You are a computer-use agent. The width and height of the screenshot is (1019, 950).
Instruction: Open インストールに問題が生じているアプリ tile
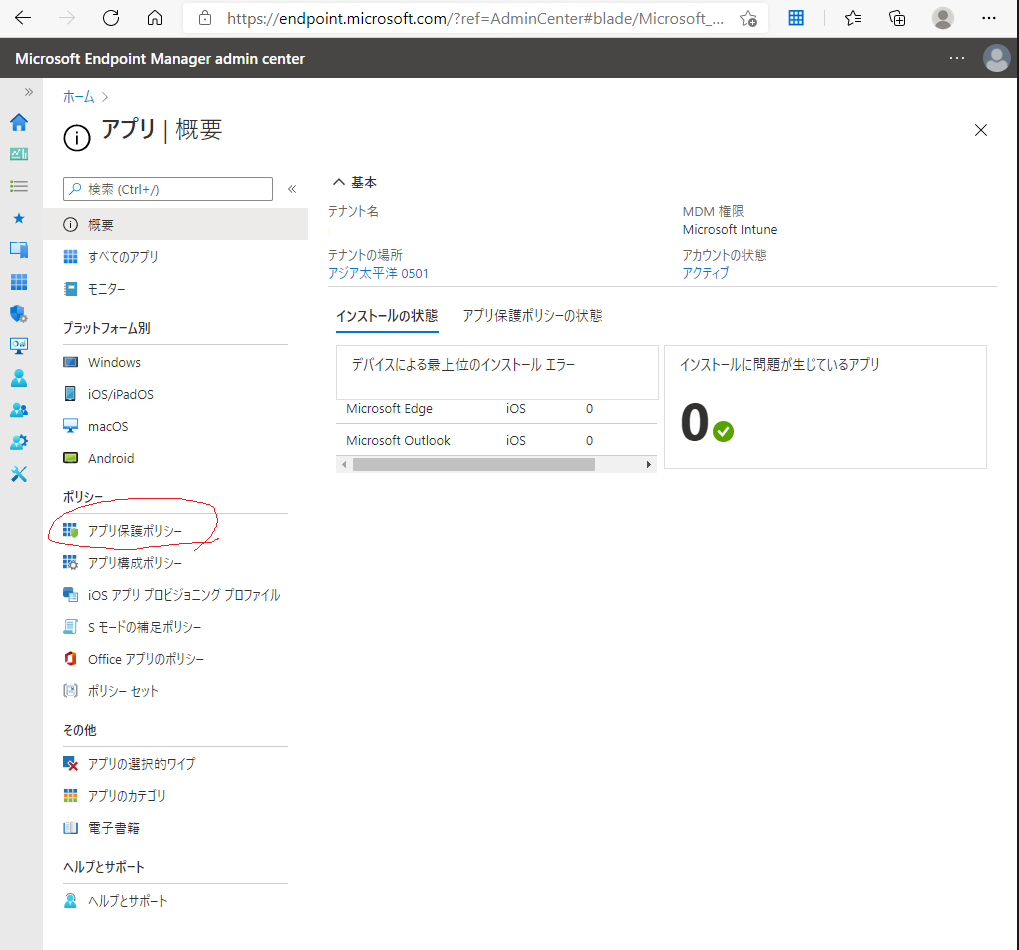click(x=825, y=407)
